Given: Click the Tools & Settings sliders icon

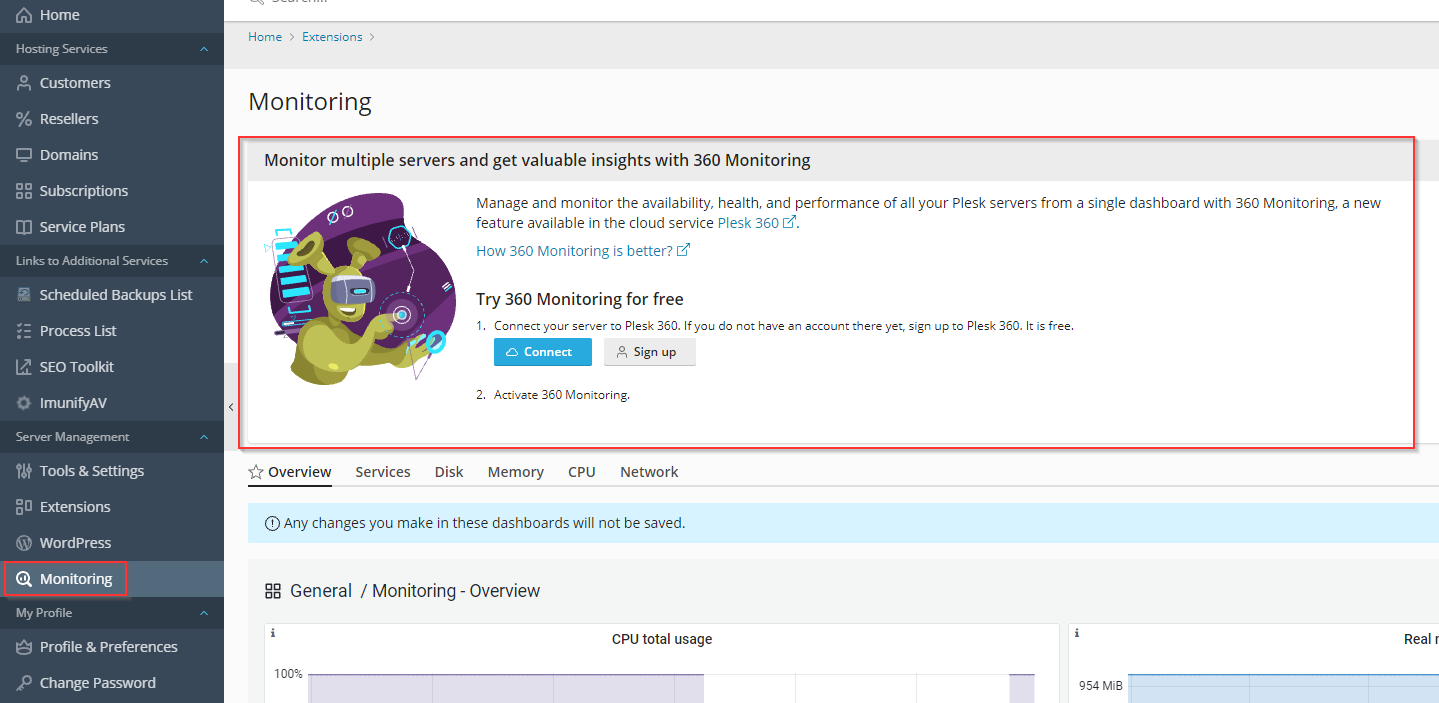Looking at the screenshot, I should pos(24,471).
